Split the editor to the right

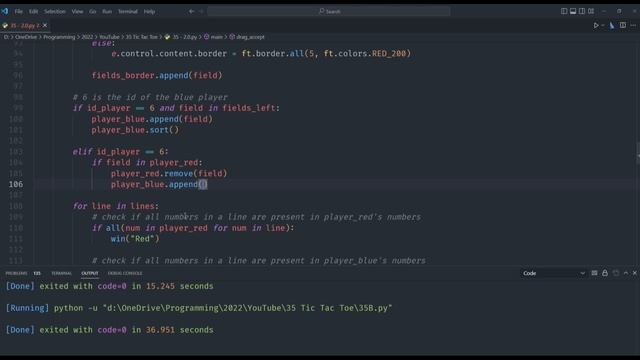[623, 25]
